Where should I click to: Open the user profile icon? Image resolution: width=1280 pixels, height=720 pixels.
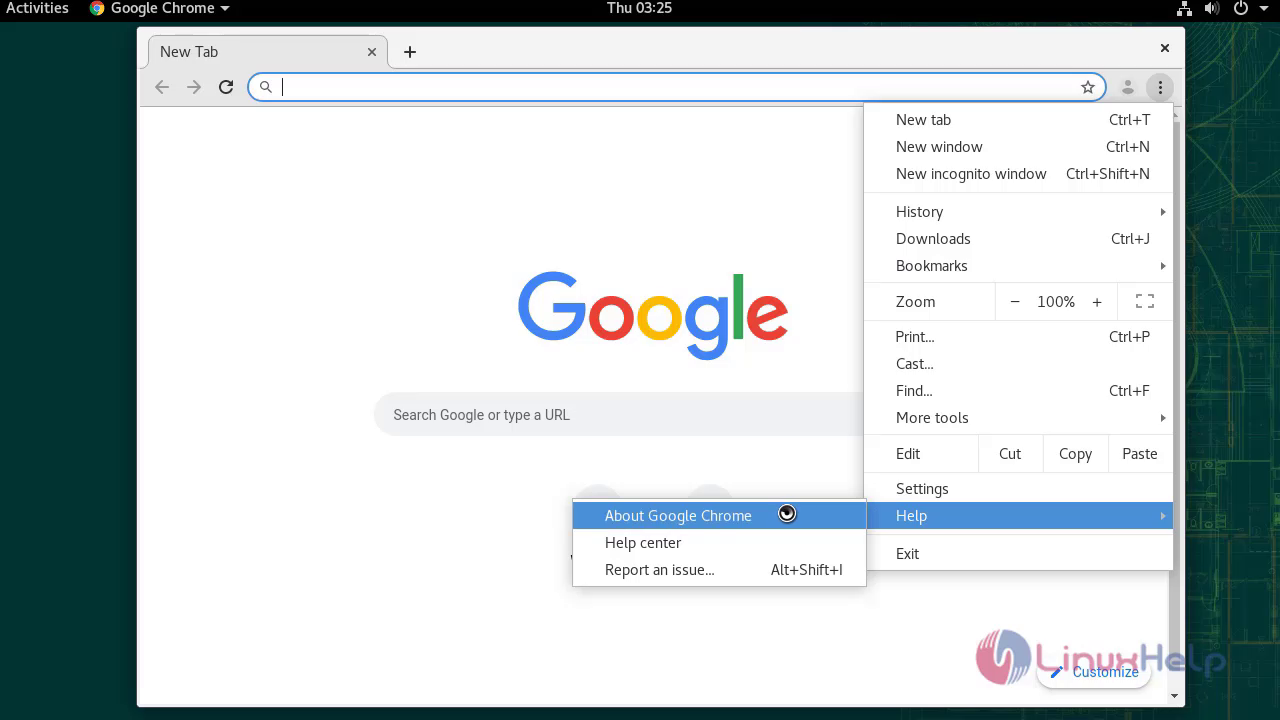[1128, 87]
